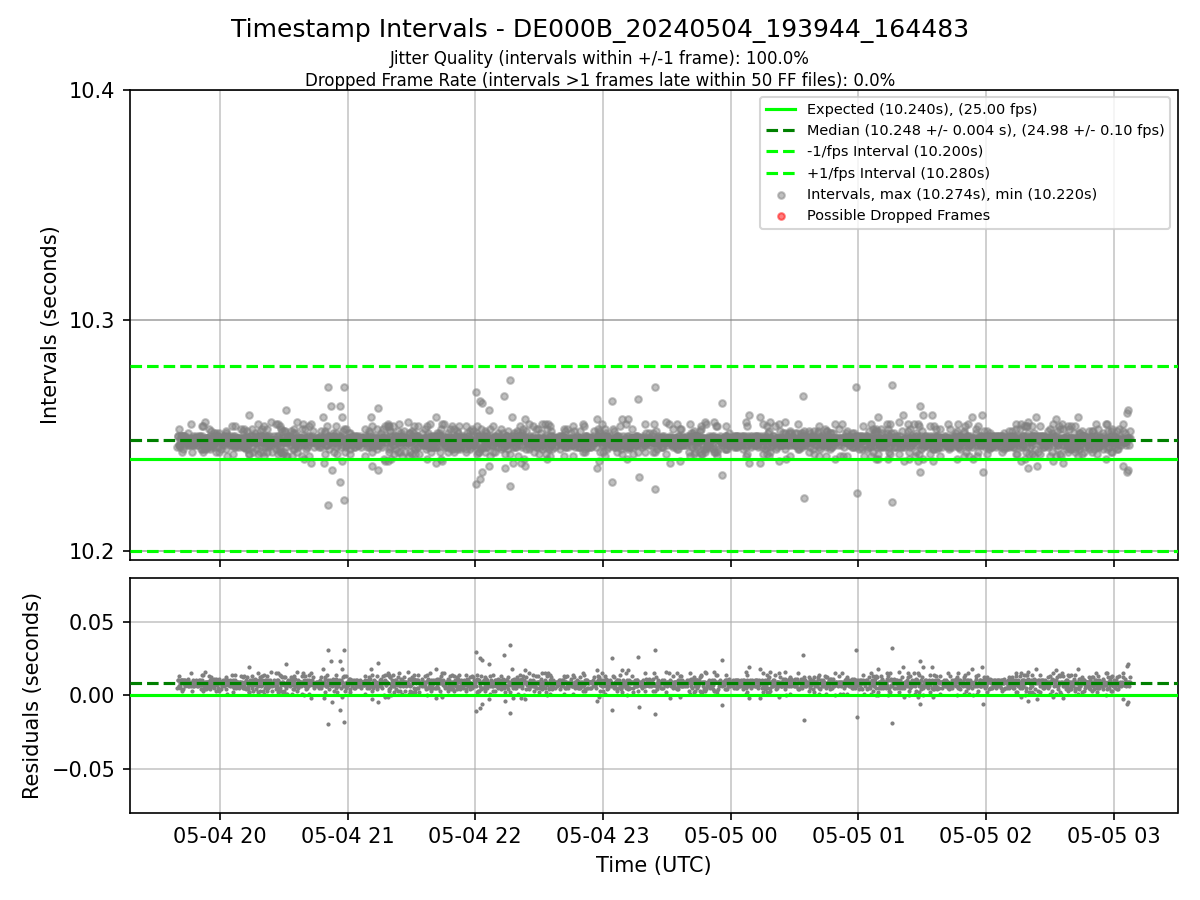Image resolution: width=1200 pixels, height=900 pixels.
Task: Click the 'Dropped Frame Rate' subtitle line
Action: coord(600,80)
